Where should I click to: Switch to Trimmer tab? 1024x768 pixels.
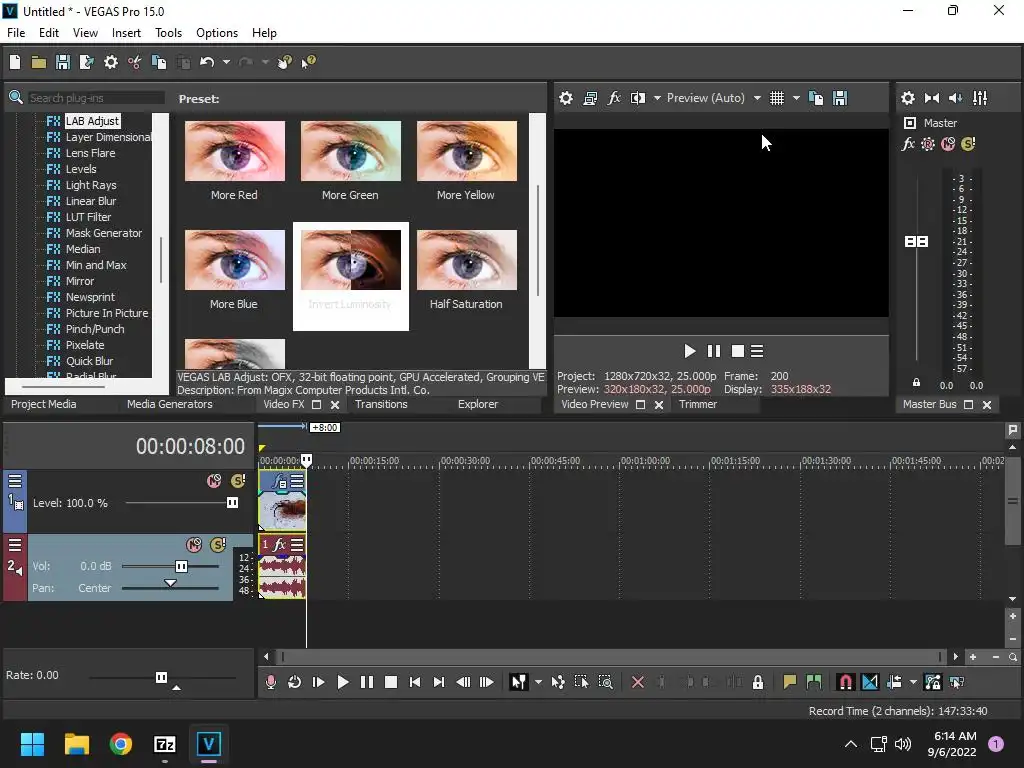click(697, 404)
